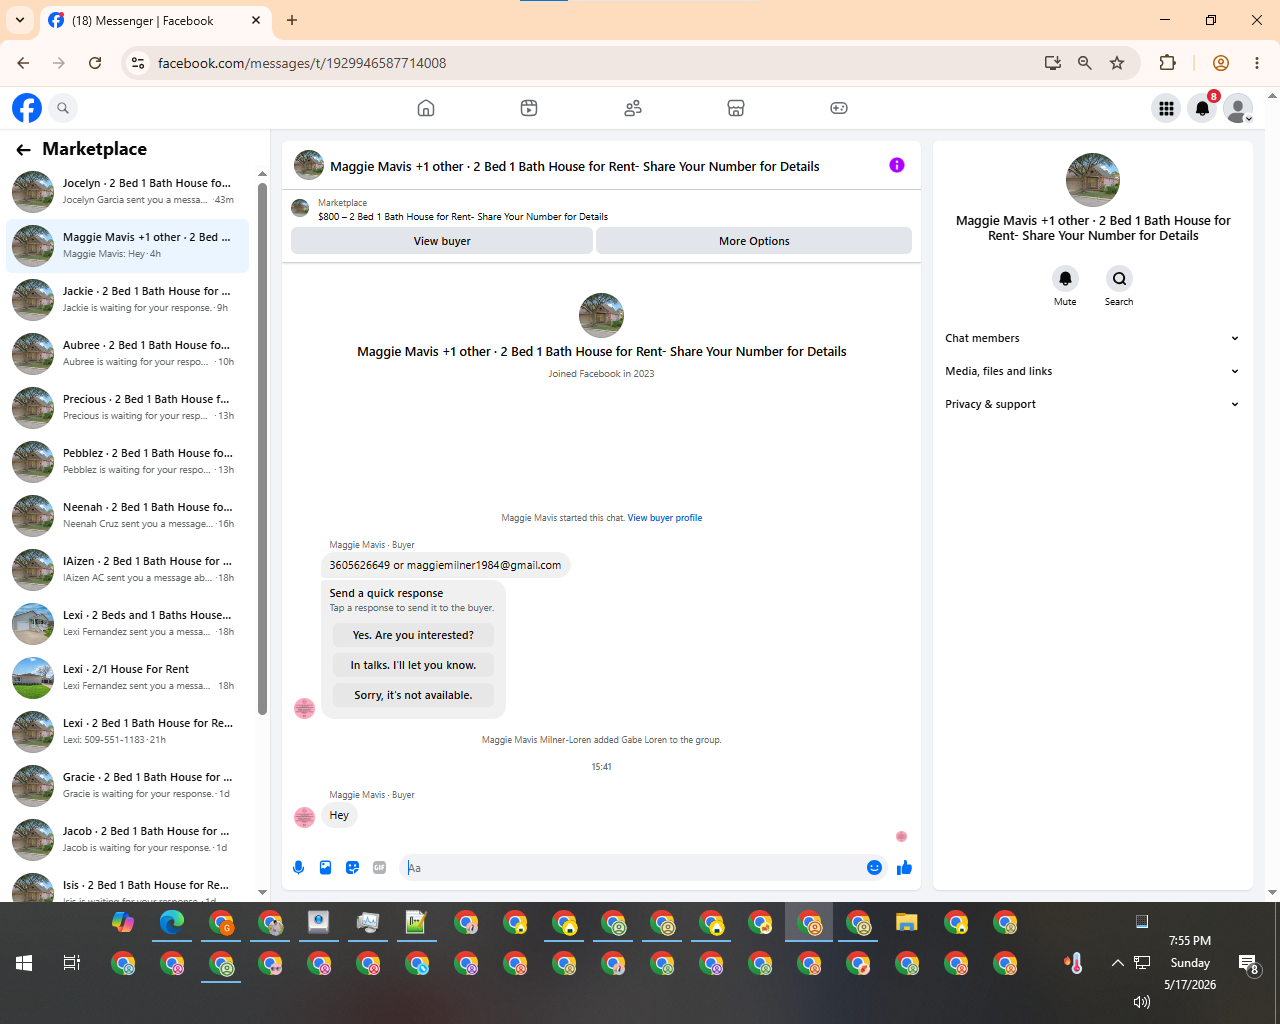This screenshot has height=1024, width=1280.
Task: Open the Pebblez conversation in the list
Action: (128, 461)
